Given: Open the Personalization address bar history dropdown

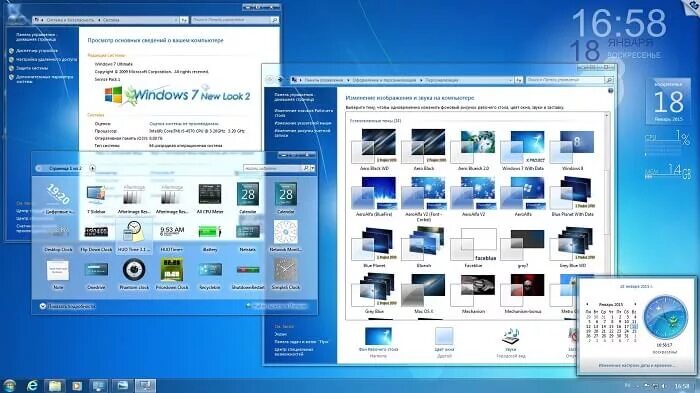Looking at the screenshot, I should point(510,80).
